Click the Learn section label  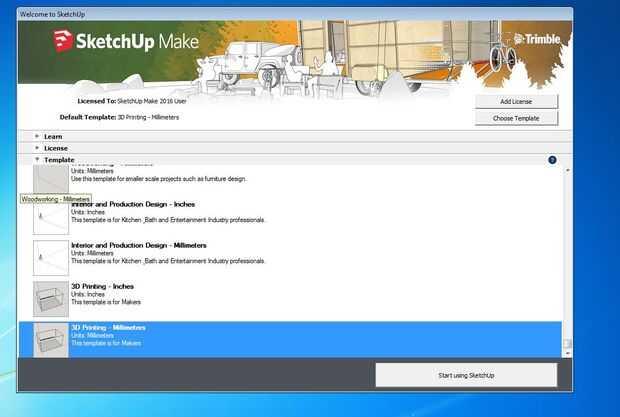pyautogui.click(x=53, y=136)
